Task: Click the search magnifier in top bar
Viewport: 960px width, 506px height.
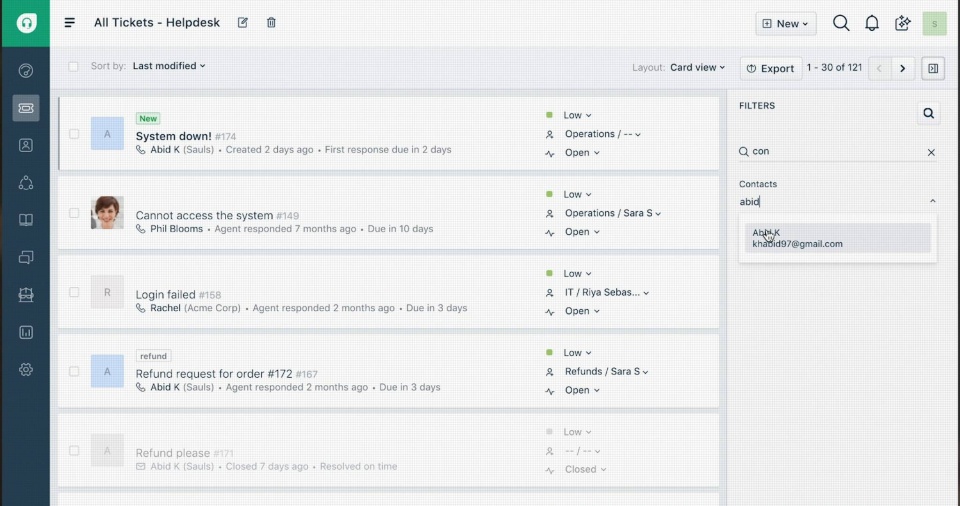Action: (x=841, y=23)
